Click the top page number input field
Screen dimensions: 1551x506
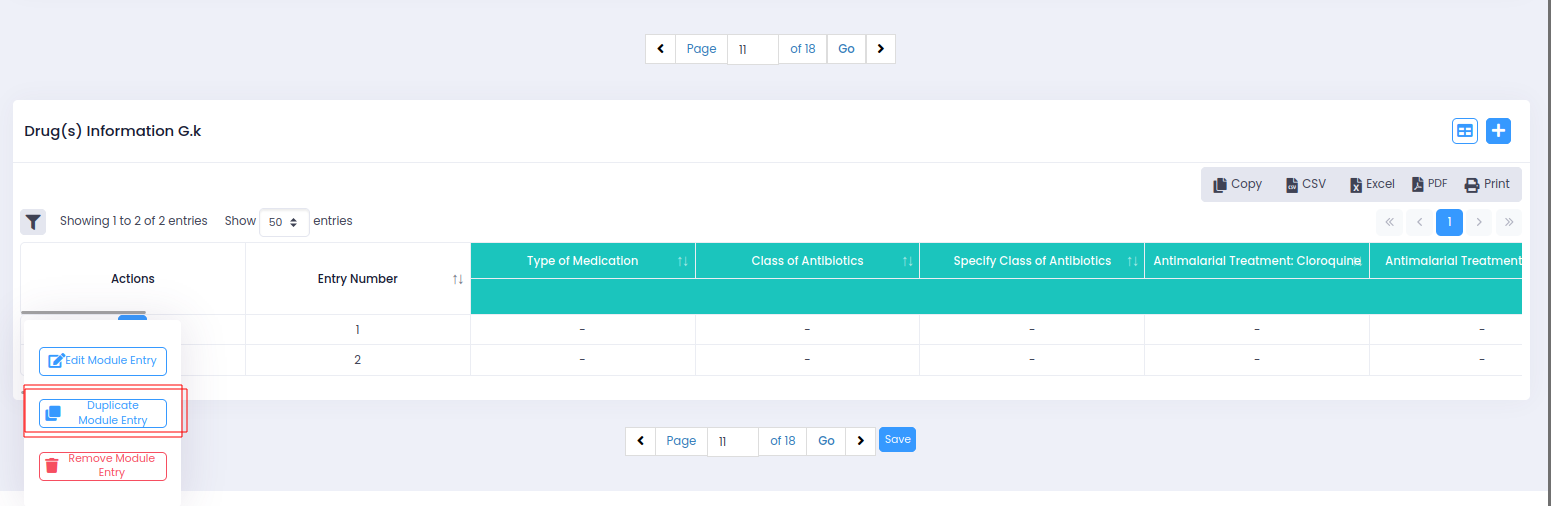point(752,49)
